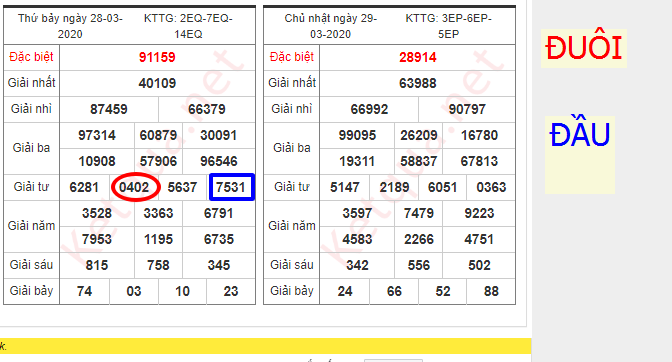Select second prize number 87459

tap(108, 109)
